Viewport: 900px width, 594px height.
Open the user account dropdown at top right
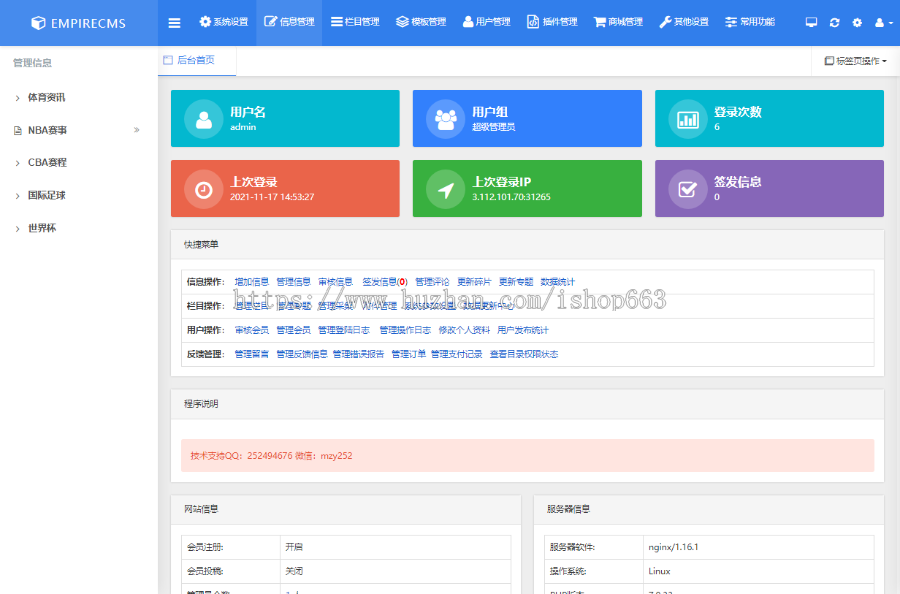tap(882, 22)
